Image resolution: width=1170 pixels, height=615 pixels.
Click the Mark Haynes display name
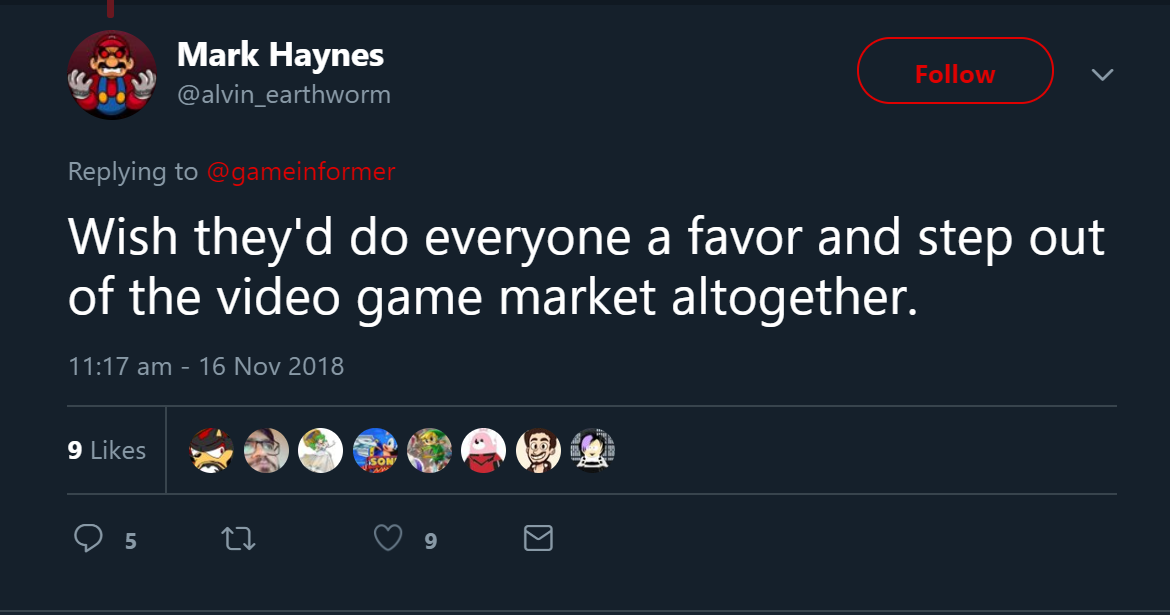280,55
